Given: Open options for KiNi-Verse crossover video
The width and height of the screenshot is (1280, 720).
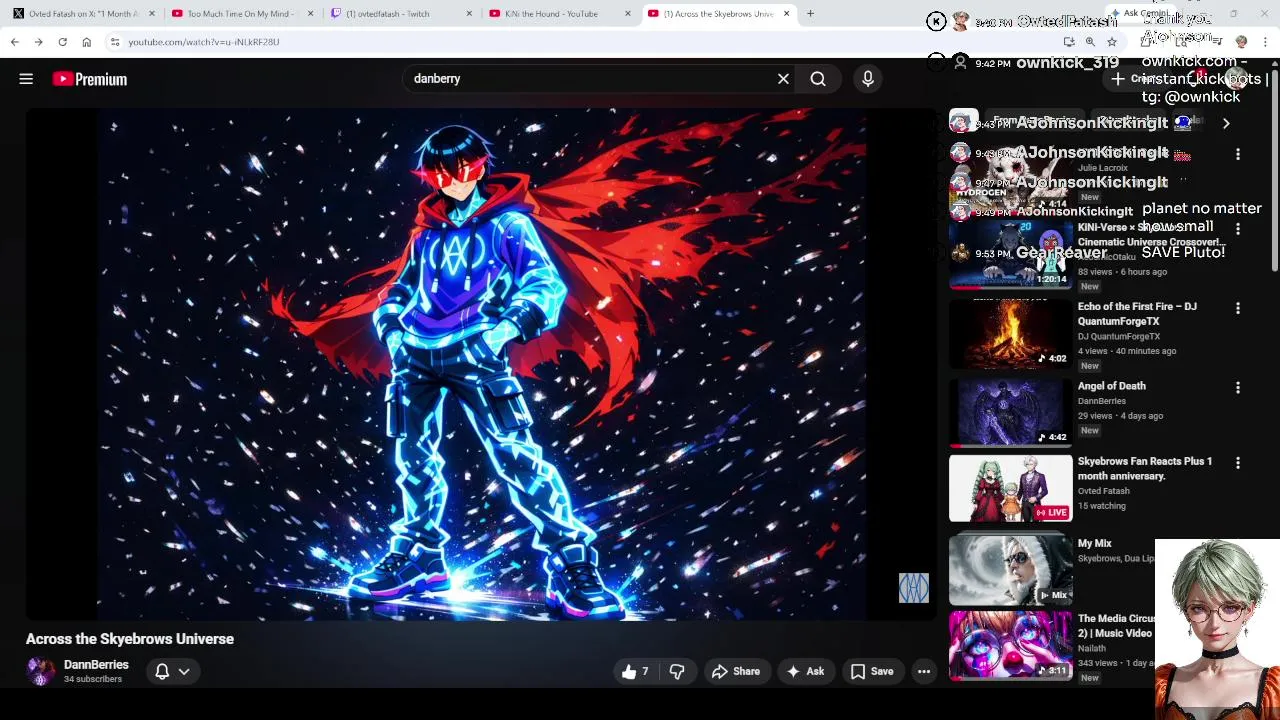Looking at the screenshot, I should click(x=1238, y=229).
